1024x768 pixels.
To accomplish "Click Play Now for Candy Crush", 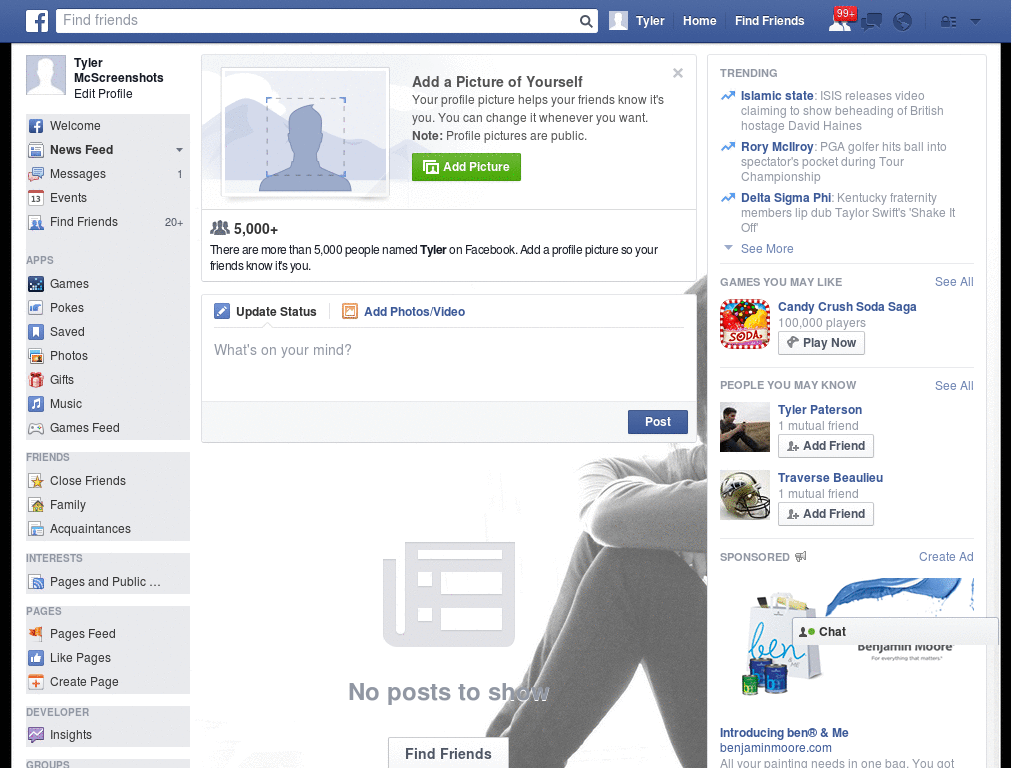I will (821, 343).
